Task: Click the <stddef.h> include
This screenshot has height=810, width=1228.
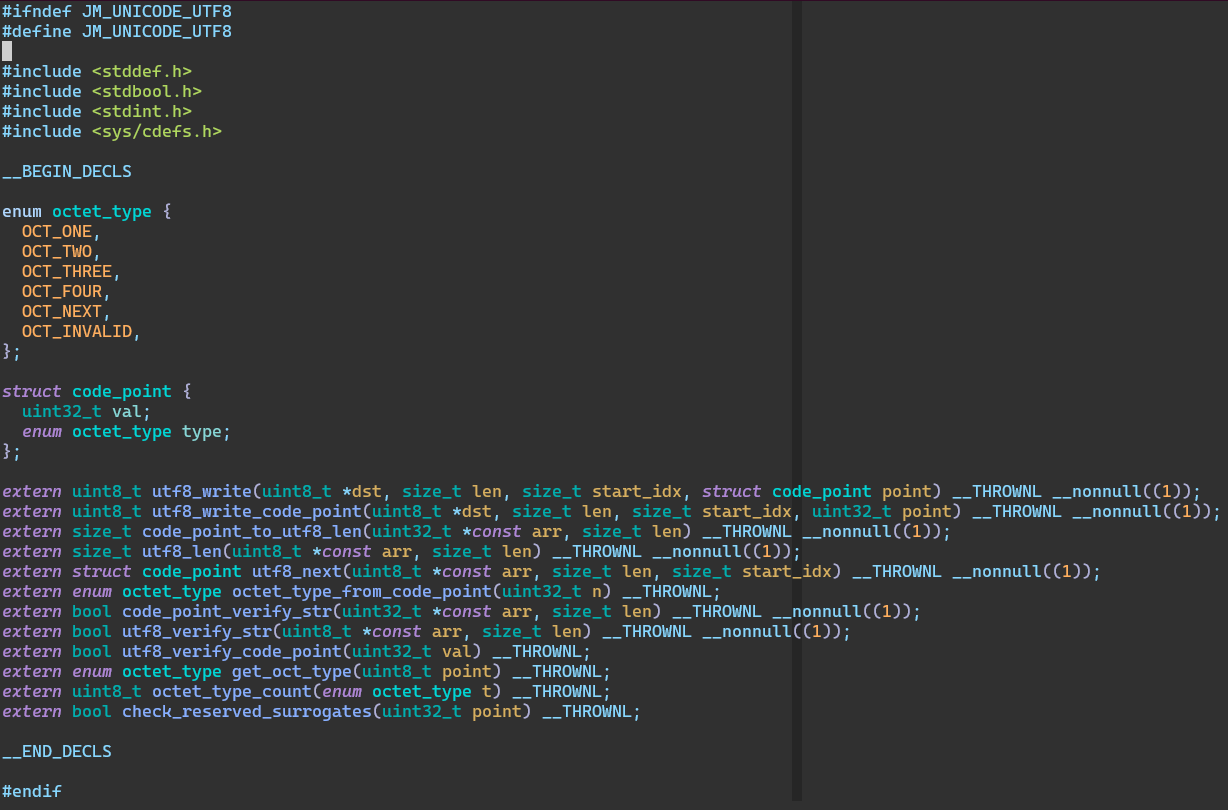Action: click(x=142, y=71)
